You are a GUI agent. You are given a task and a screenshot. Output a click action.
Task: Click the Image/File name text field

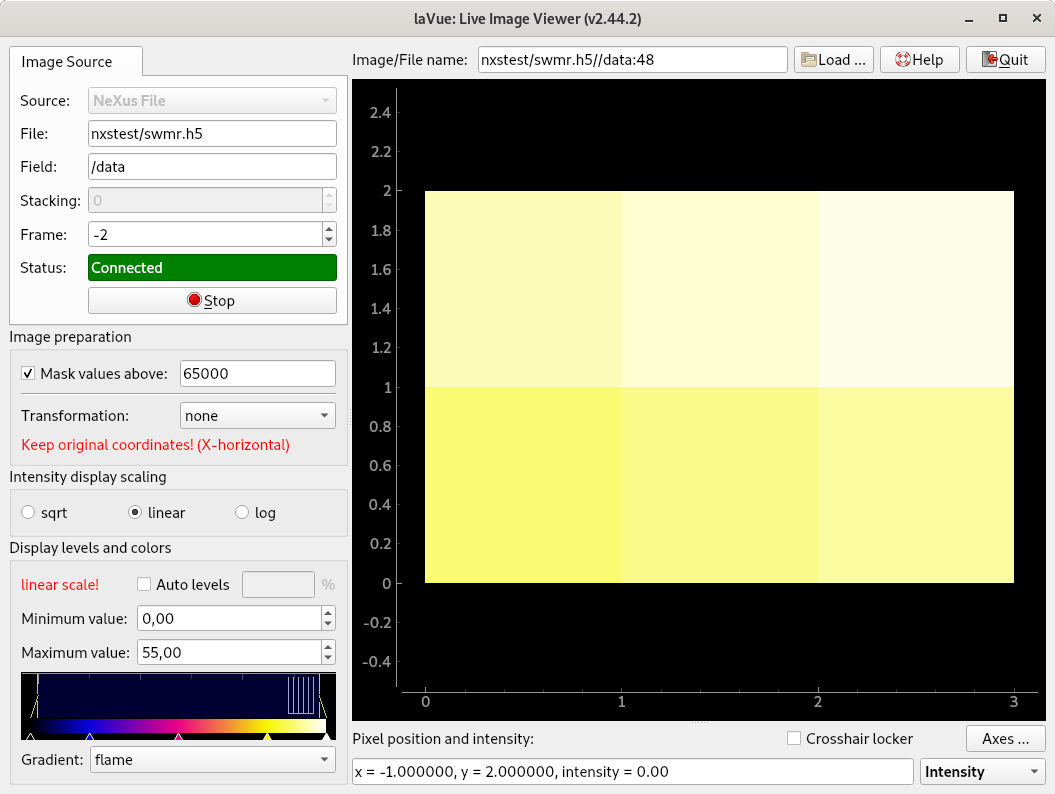coord(632,60)
